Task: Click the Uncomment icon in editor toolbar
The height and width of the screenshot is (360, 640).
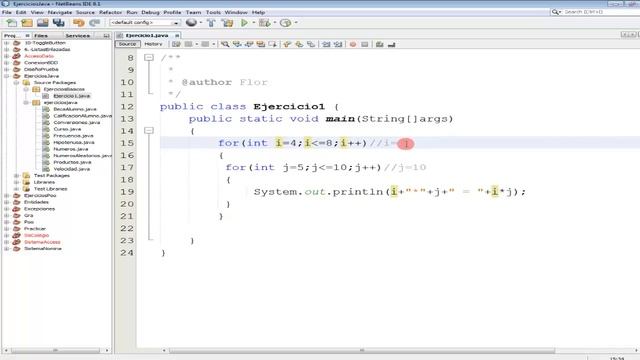Action: tap(391, 44)
